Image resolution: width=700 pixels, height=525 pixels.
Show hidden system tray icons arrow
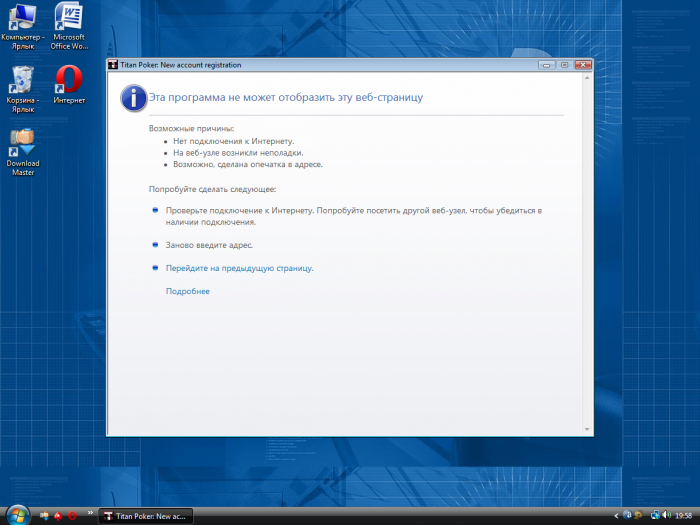tap(616, 516)
